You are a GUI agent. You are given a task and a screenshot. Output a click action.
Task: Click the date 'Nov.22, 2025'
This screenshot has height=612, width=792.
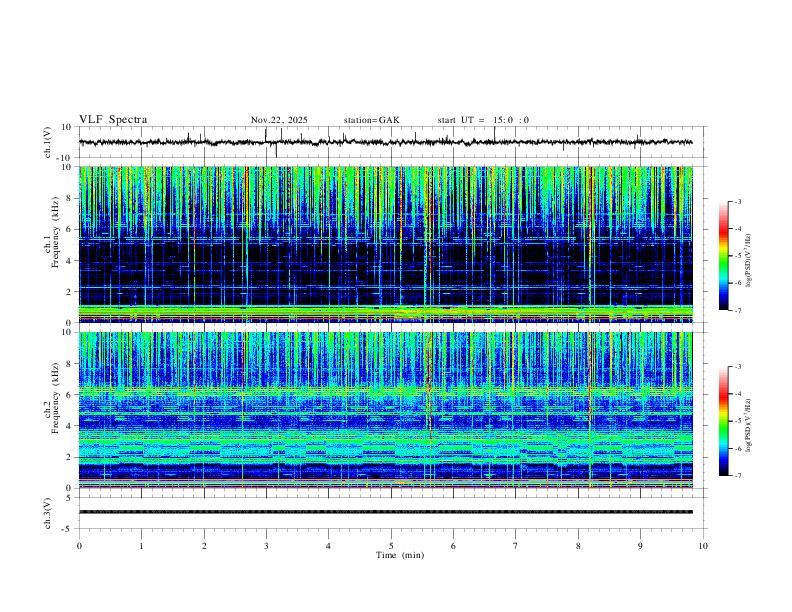[x=279, y=120]
